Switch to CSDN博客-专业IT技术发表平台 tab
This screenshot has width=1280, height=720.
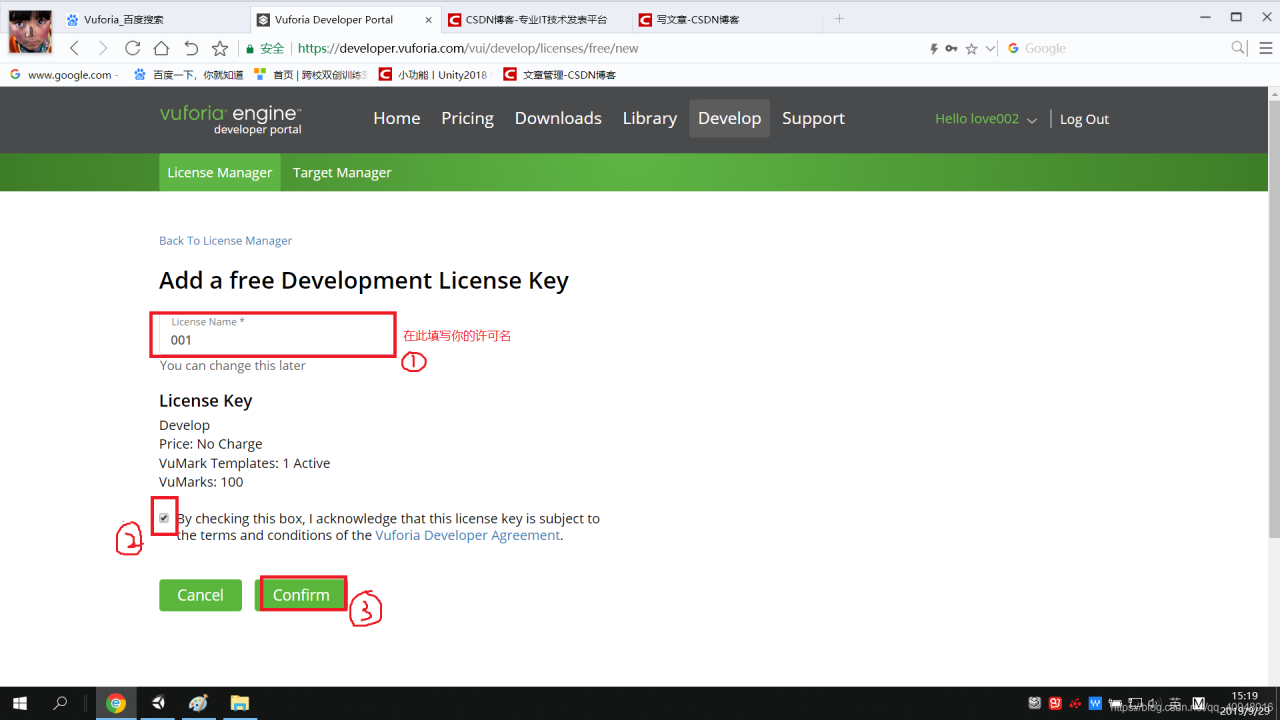tap(537, 19)
